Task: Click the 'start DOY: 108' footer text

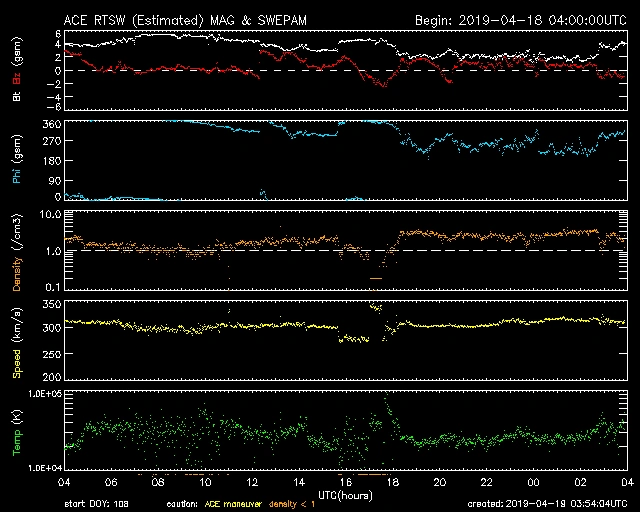Action: click(x=96, y=504)
